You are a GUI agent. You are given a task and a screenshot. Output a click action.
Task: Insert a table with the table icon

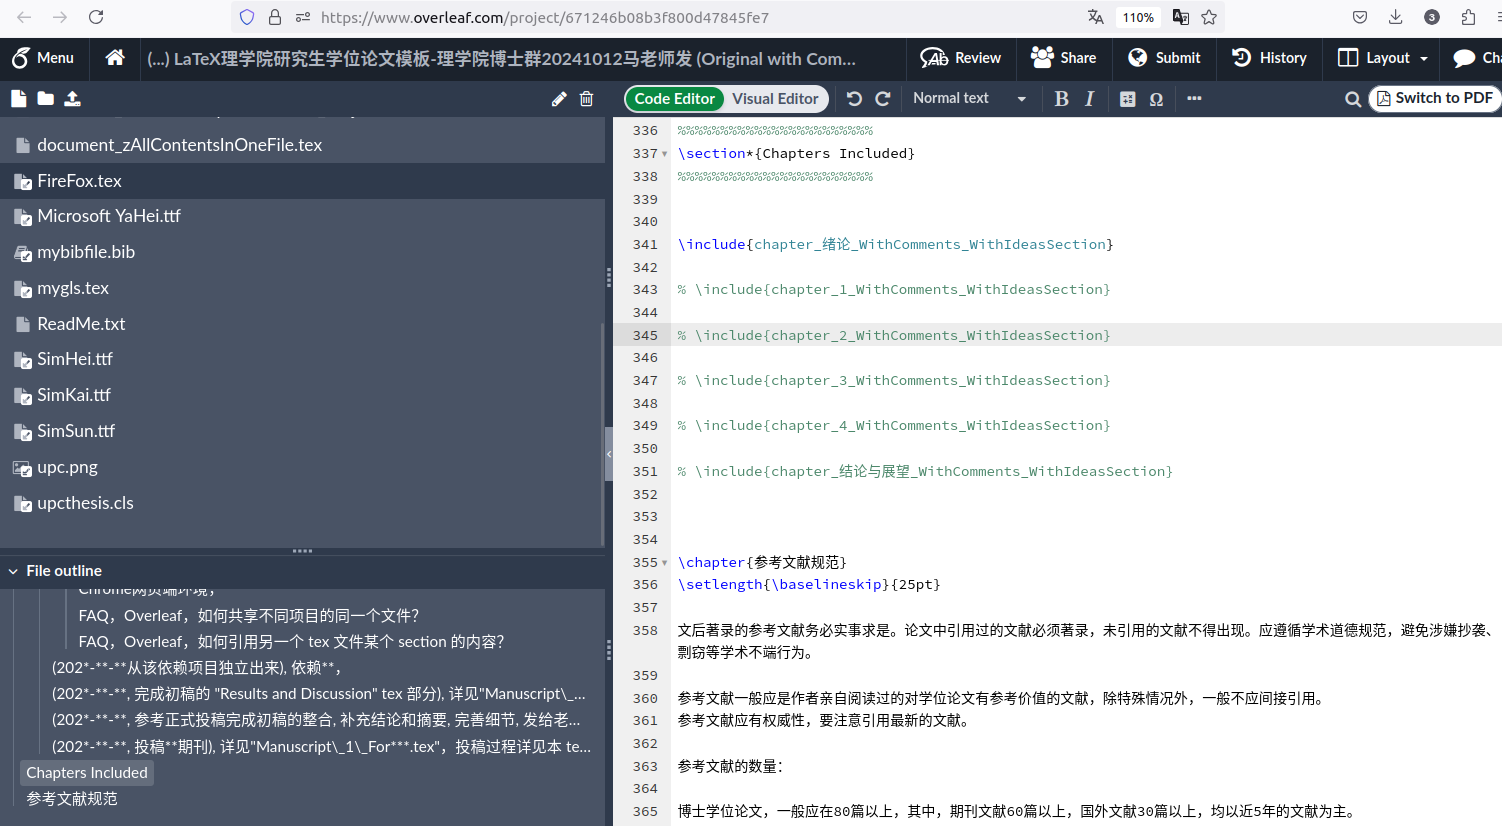pos(1128,98)
